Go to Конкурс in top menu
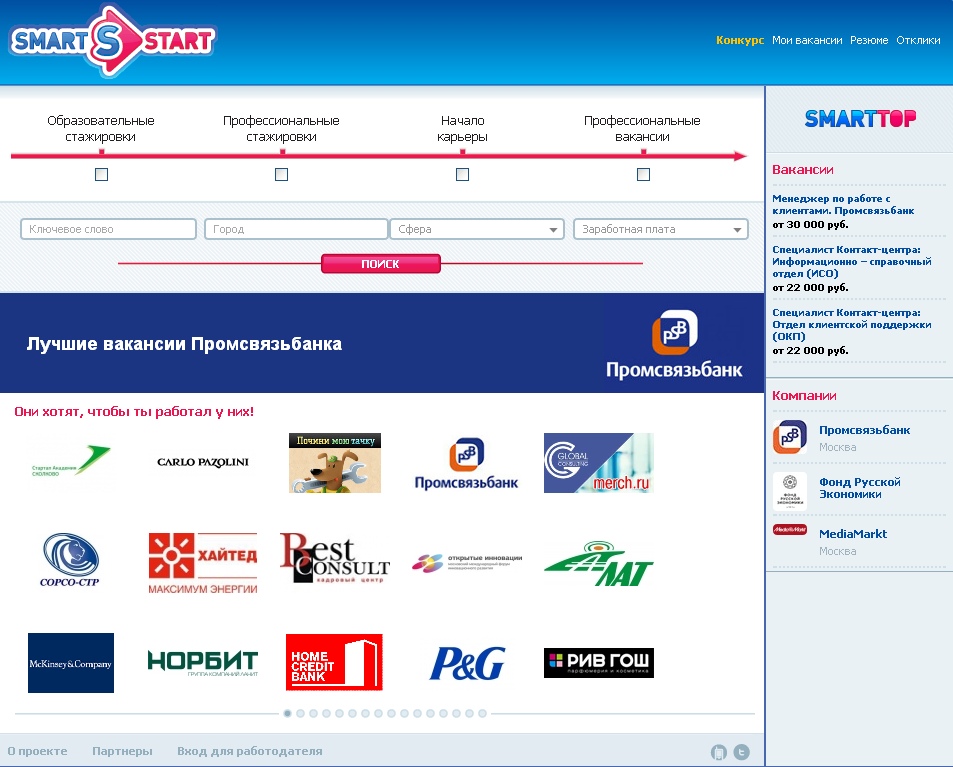This screenshot has width=953, height=767. 740,40
